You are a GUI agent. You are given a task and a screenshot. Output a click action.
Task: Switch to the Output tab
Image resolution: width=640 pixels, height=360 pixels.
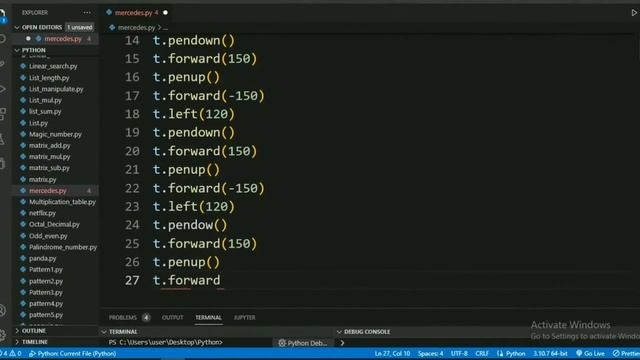pyautogui.click(x=172, y=318)
